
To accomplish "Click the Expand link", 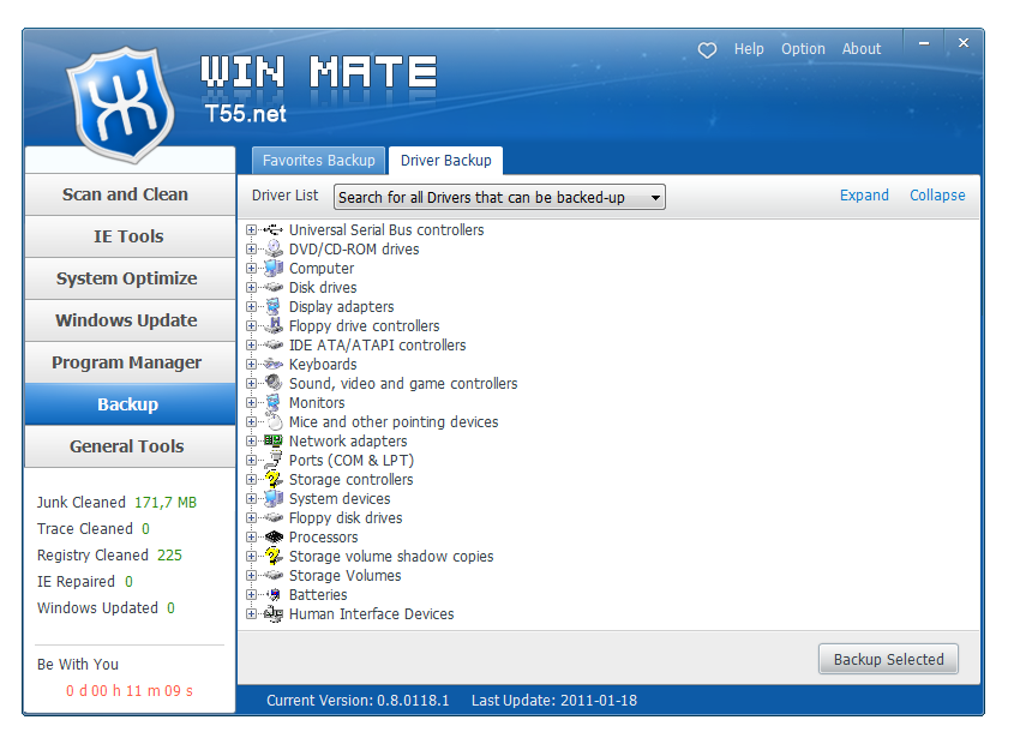I will 864,195.
